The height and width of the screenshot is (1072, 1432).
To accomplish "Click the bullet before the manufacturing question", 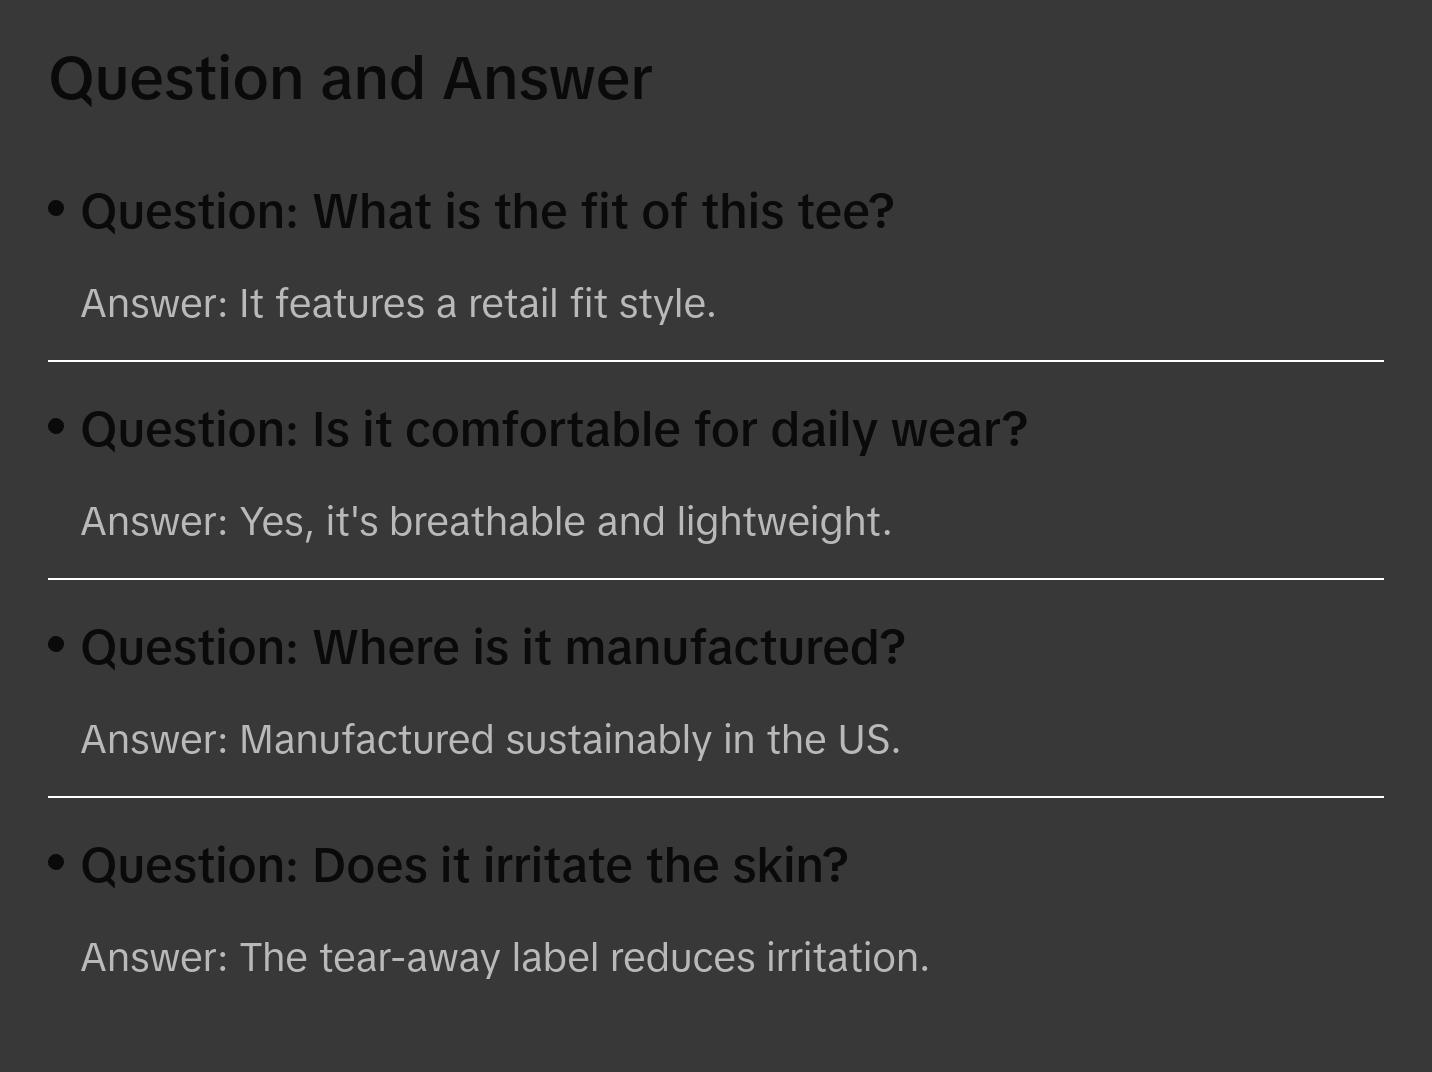I will click(57, 645).
